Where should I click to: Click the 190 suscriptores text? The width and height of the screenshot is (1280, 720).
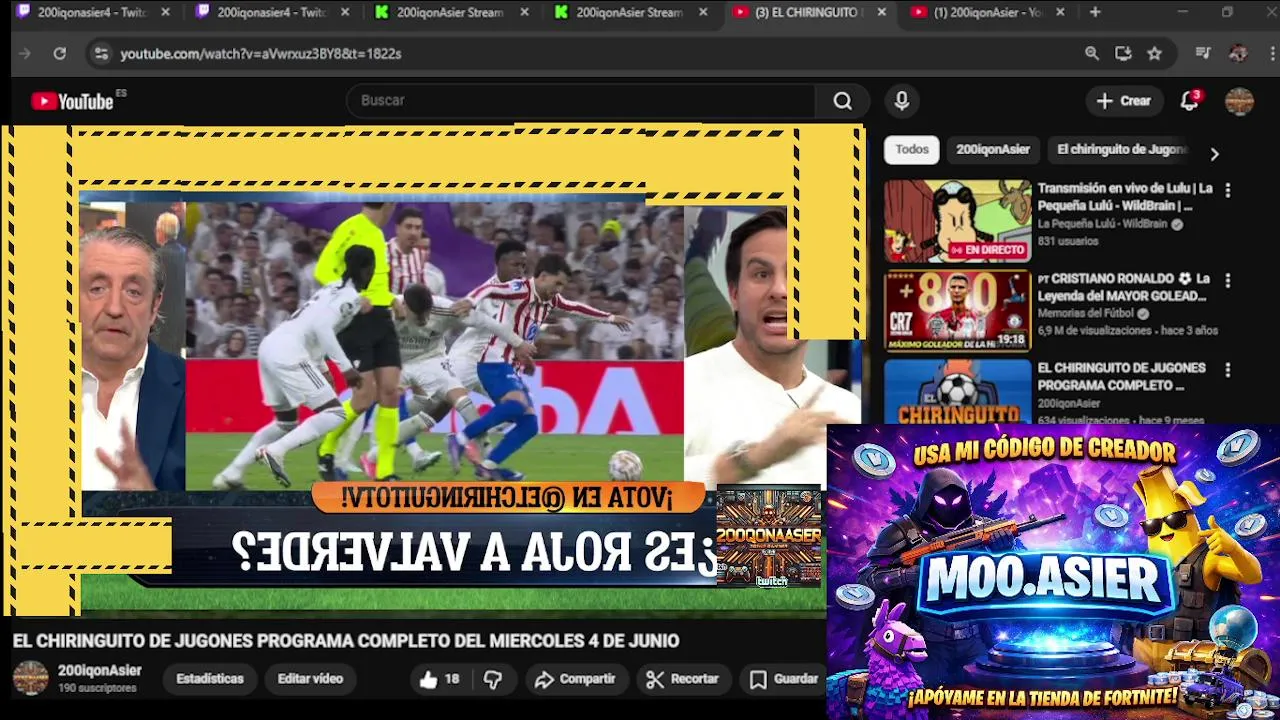click(97, 689)
